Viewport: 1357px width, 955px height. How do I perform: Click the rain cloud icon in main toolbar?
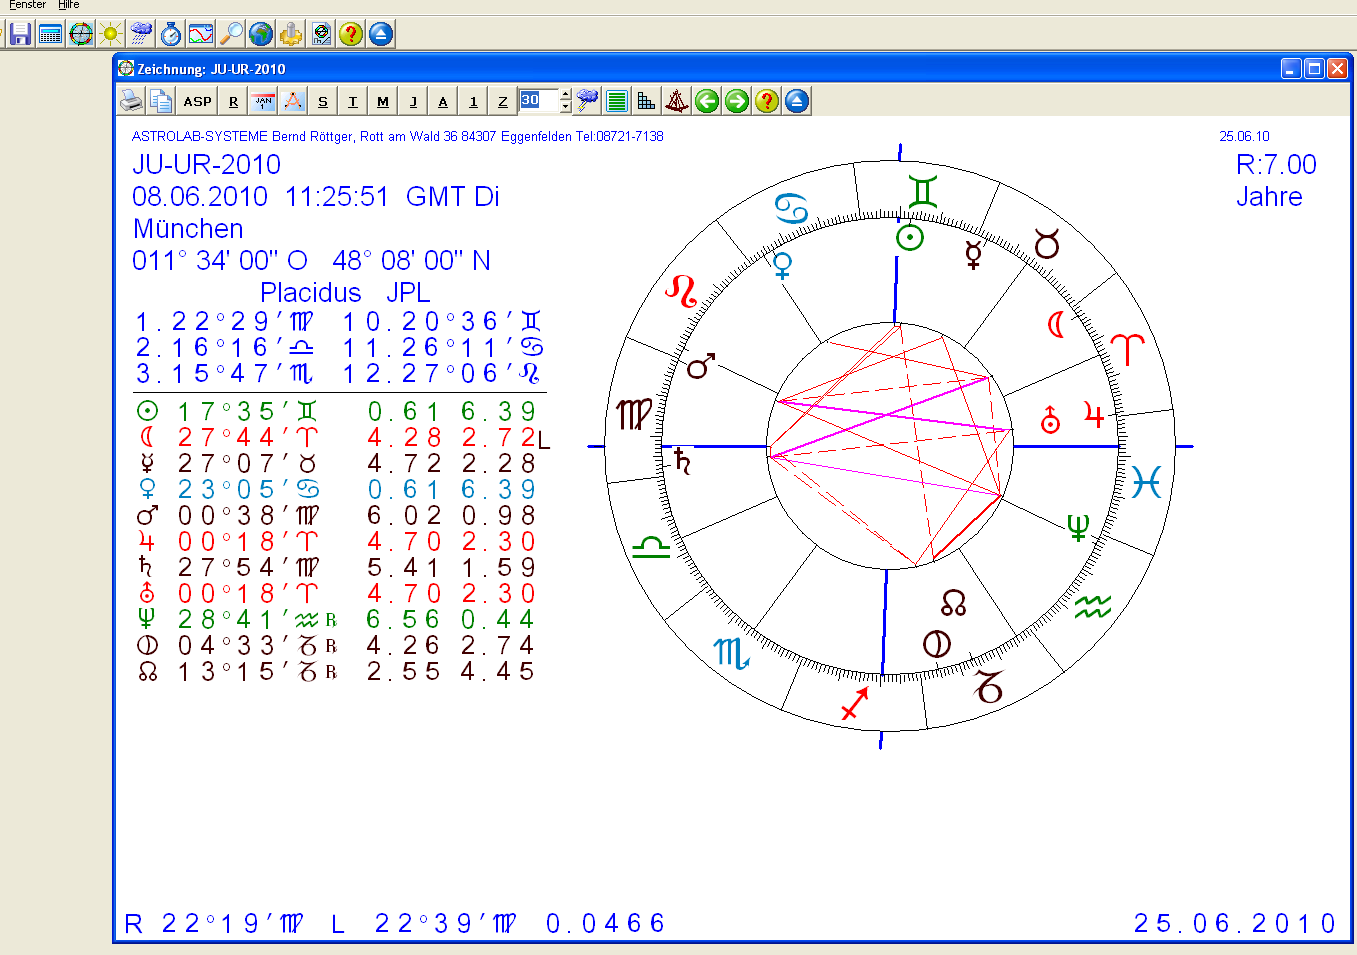[x=141, y=34]
